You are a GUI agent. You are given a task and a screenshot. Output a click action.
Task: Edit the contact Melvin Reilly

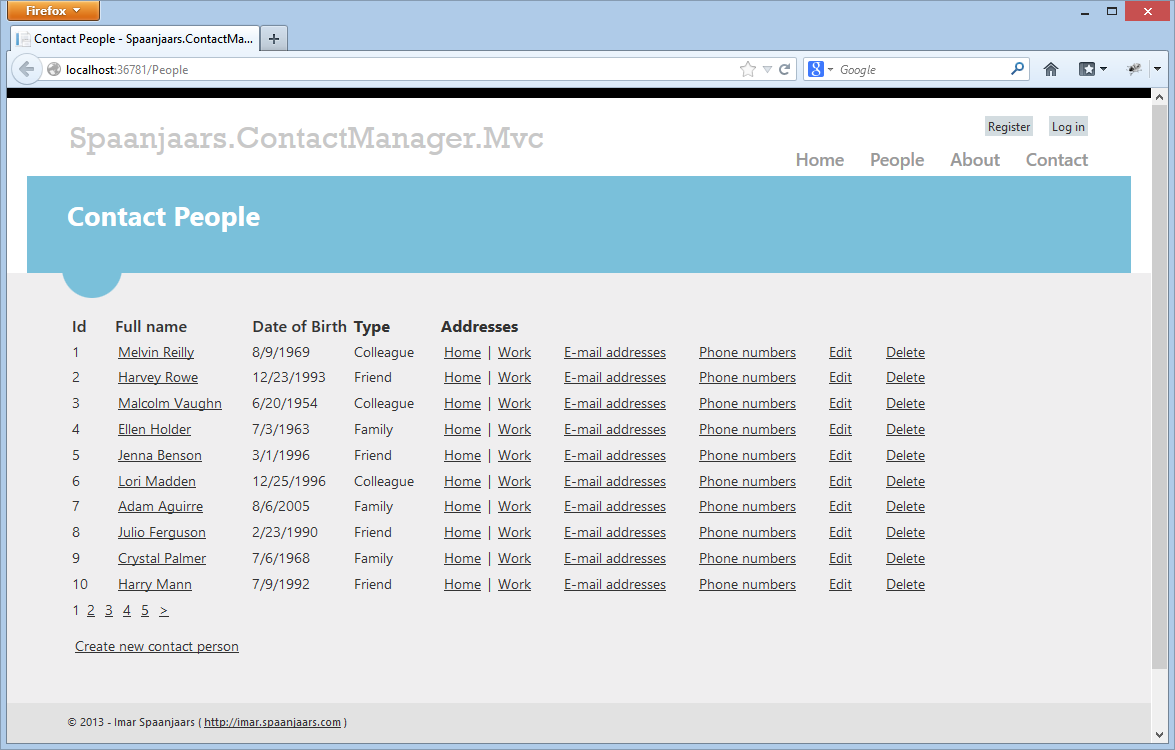tap(840, 352)
